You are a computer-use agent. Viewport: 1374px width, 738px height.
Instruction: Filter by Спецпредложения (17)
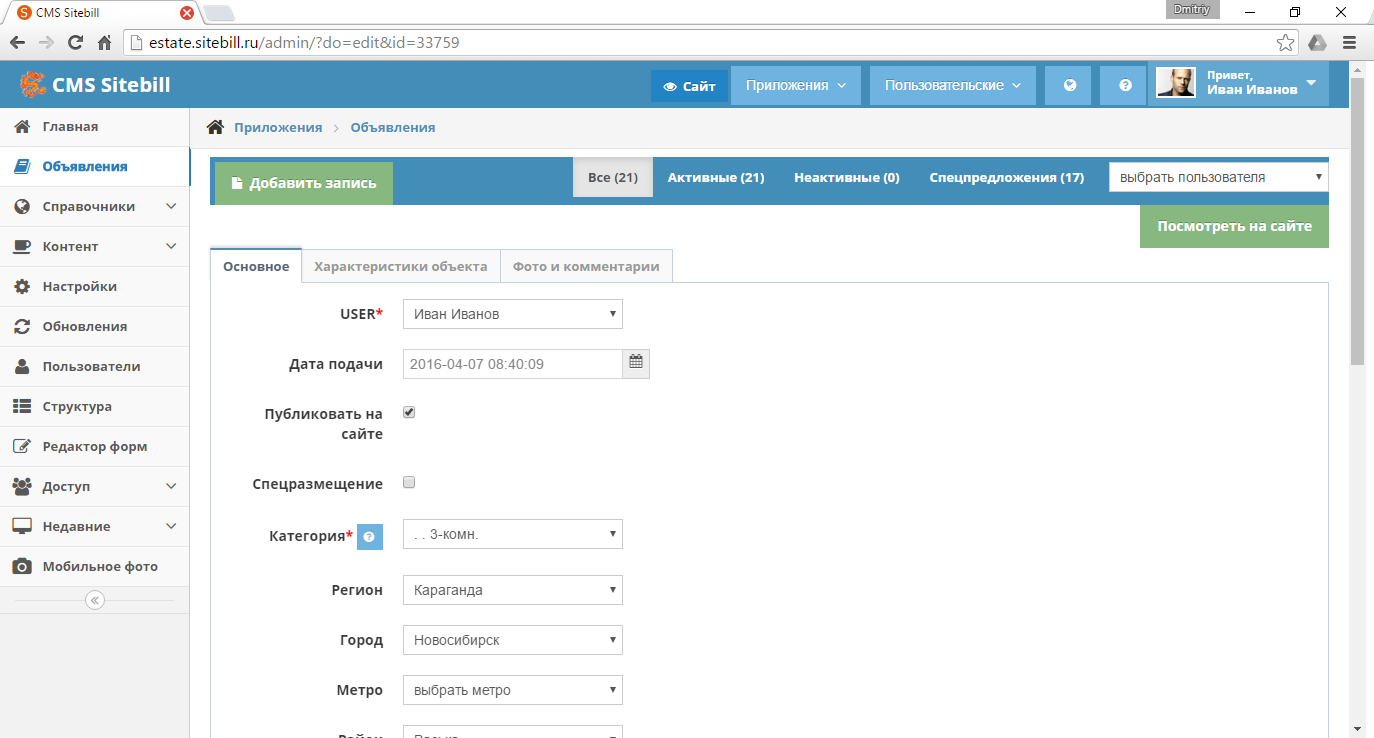[x=1007, y=177]
